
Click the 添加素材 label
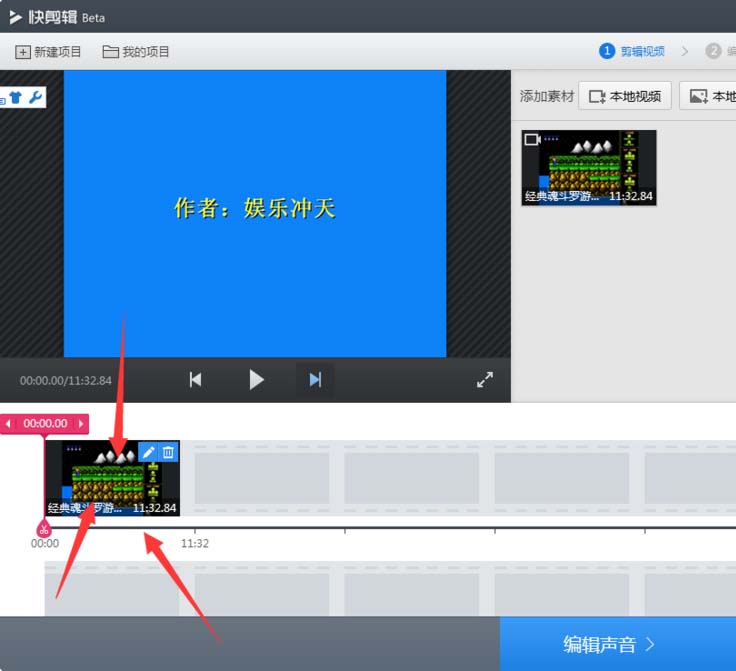coord(547,96)
